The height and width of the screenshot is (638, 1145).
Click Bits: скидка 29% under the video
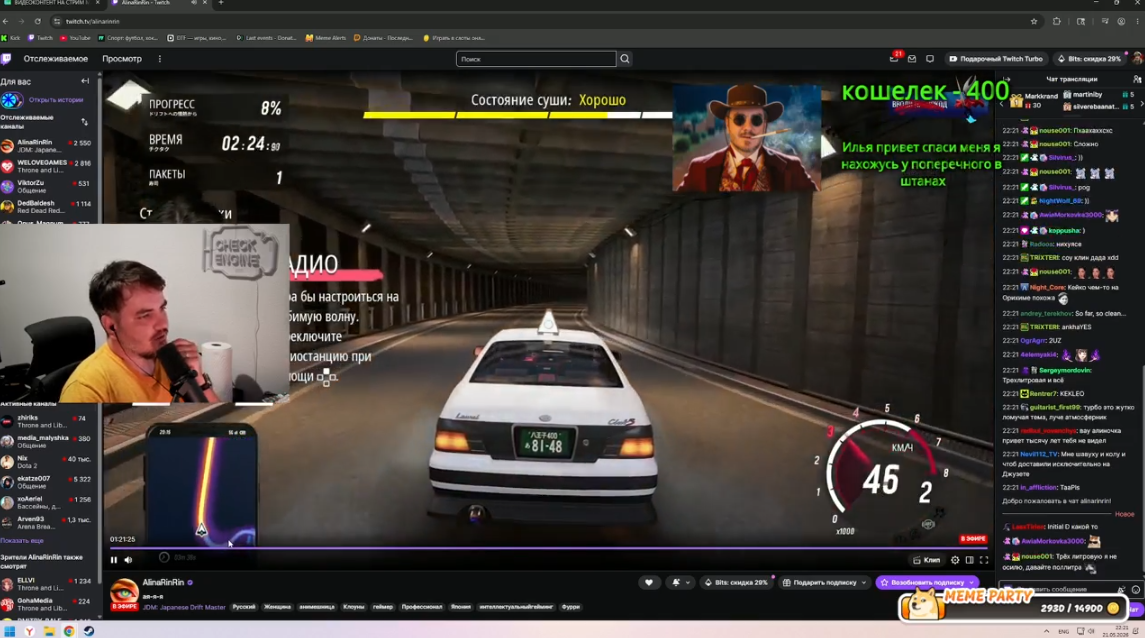tap(736, 583)
